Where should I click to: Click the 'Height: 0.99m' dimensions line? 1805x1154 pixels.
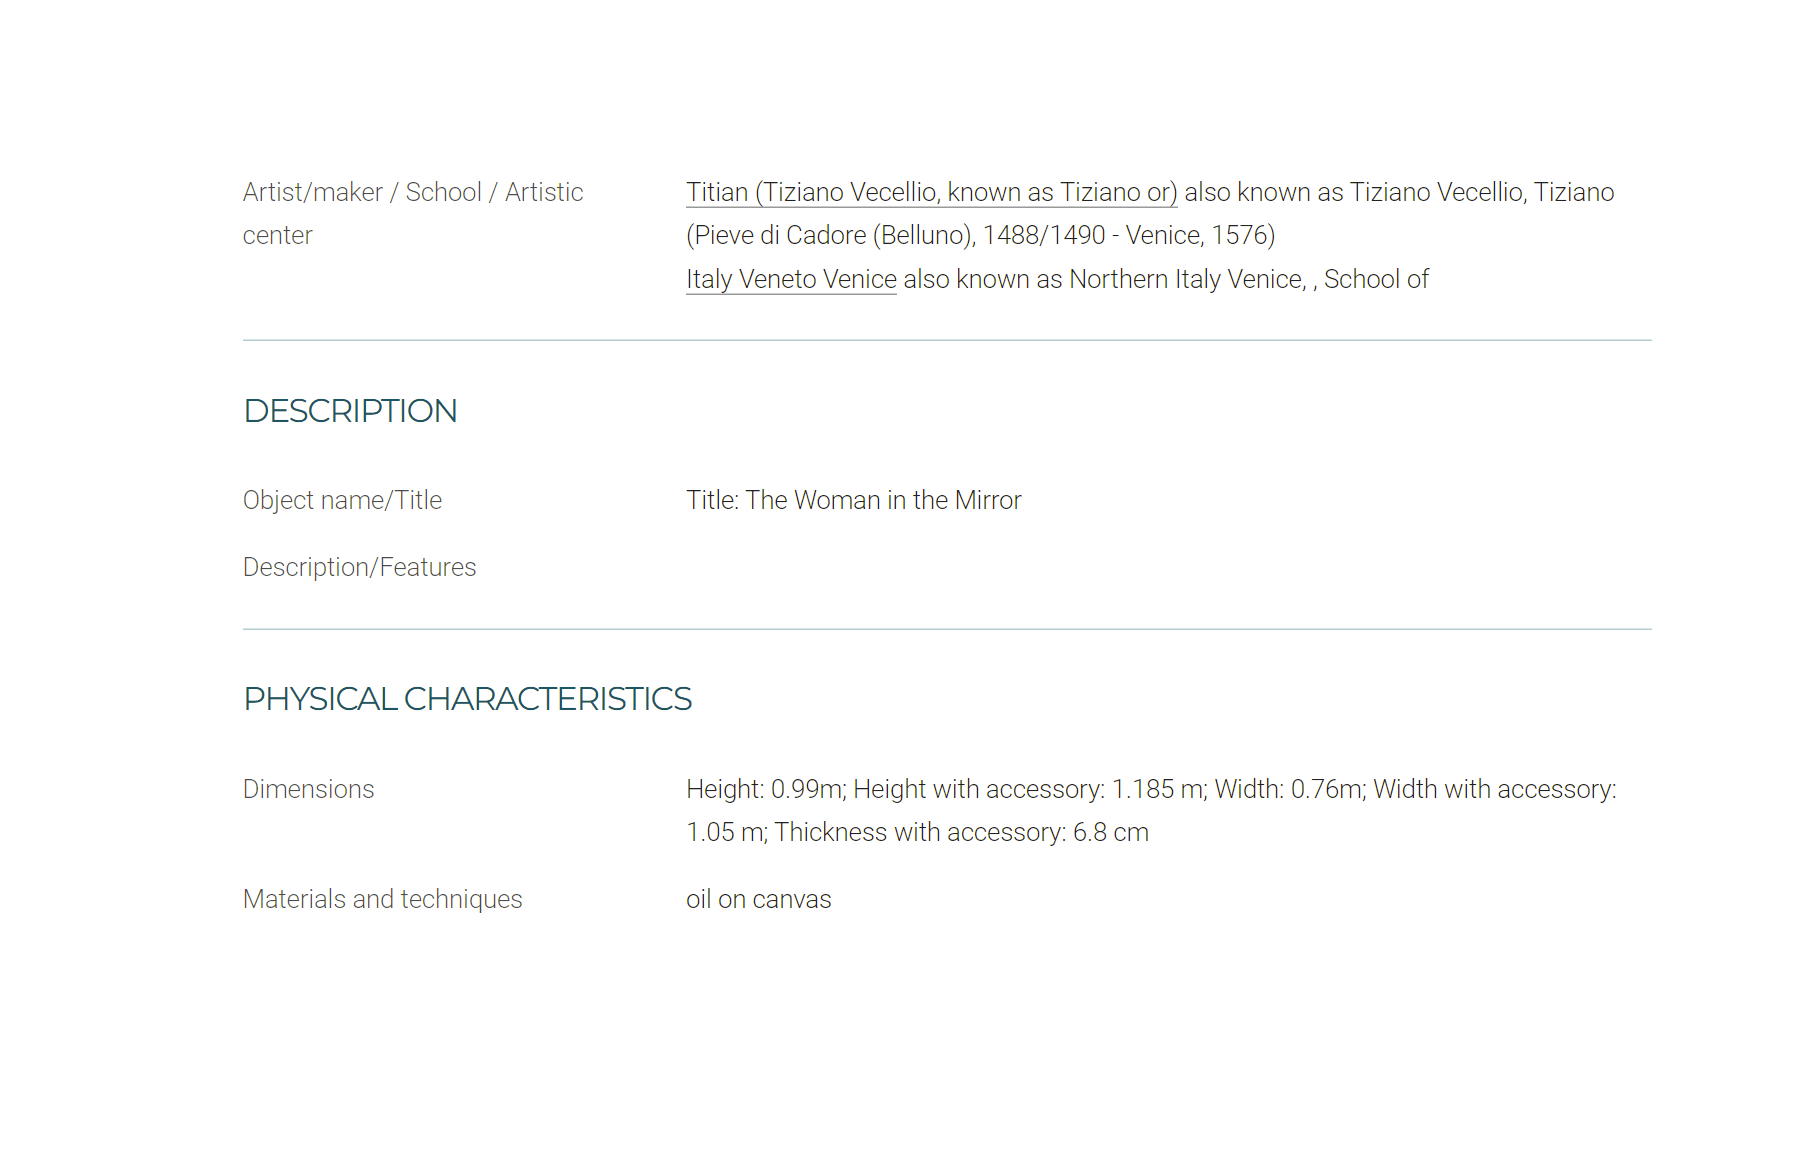point(1151,789)
